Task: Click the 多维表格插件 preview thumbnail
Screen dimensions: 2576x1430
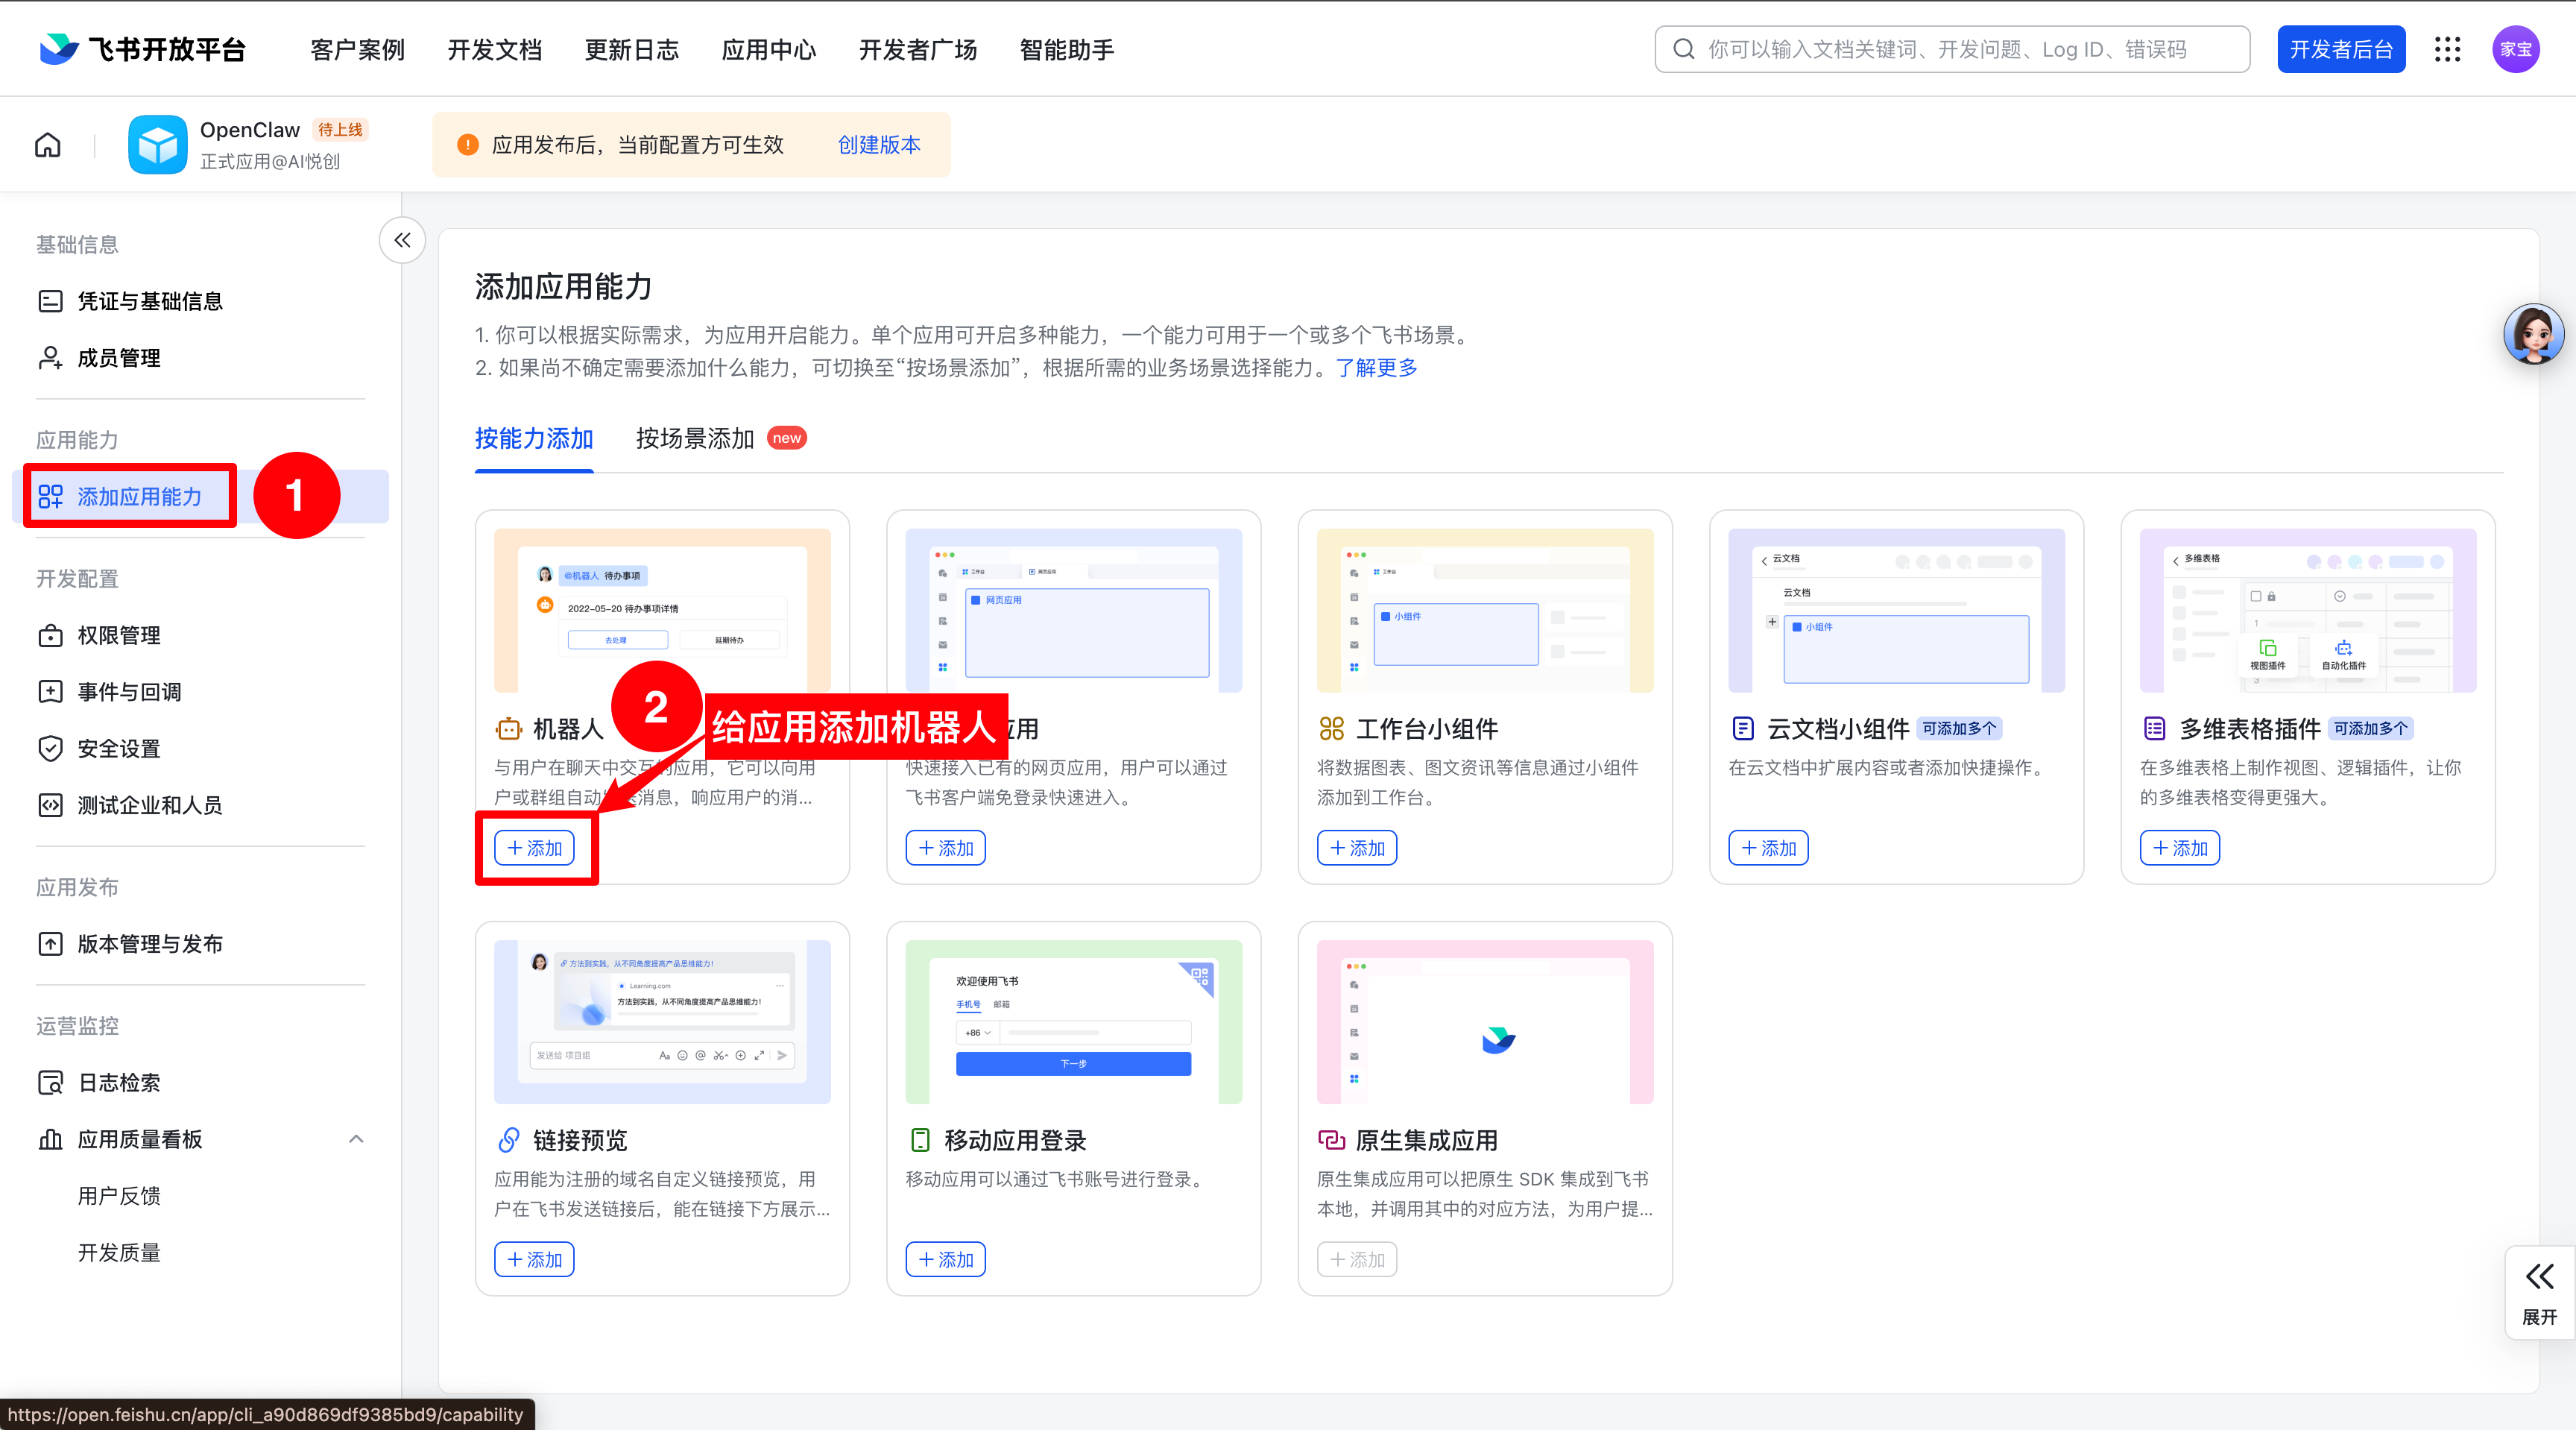Action: pyautogui.click(x=2308, y=610)
